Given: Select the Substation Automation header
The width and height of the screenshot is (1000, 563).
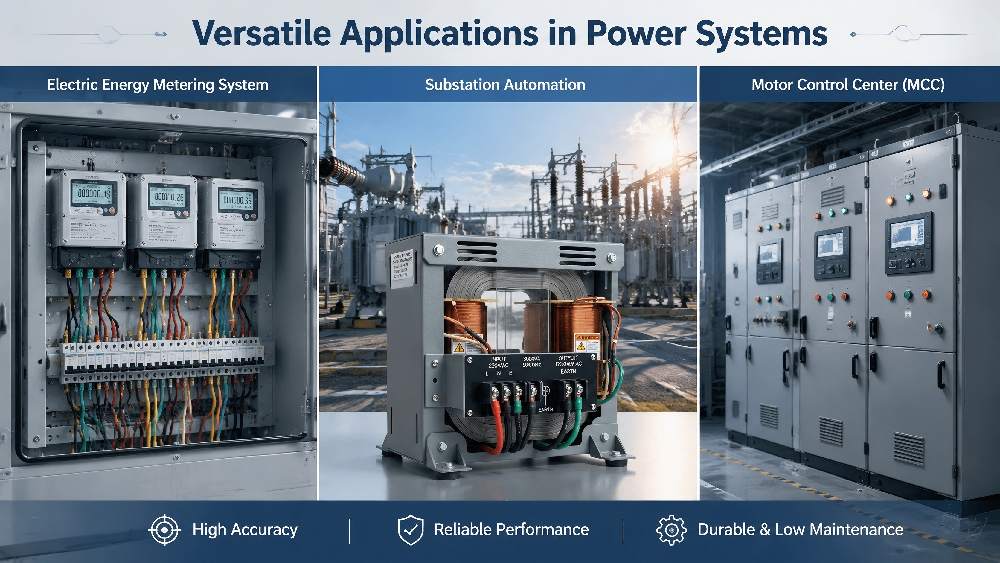Looking at the screenshot, I should click(505, 85).
